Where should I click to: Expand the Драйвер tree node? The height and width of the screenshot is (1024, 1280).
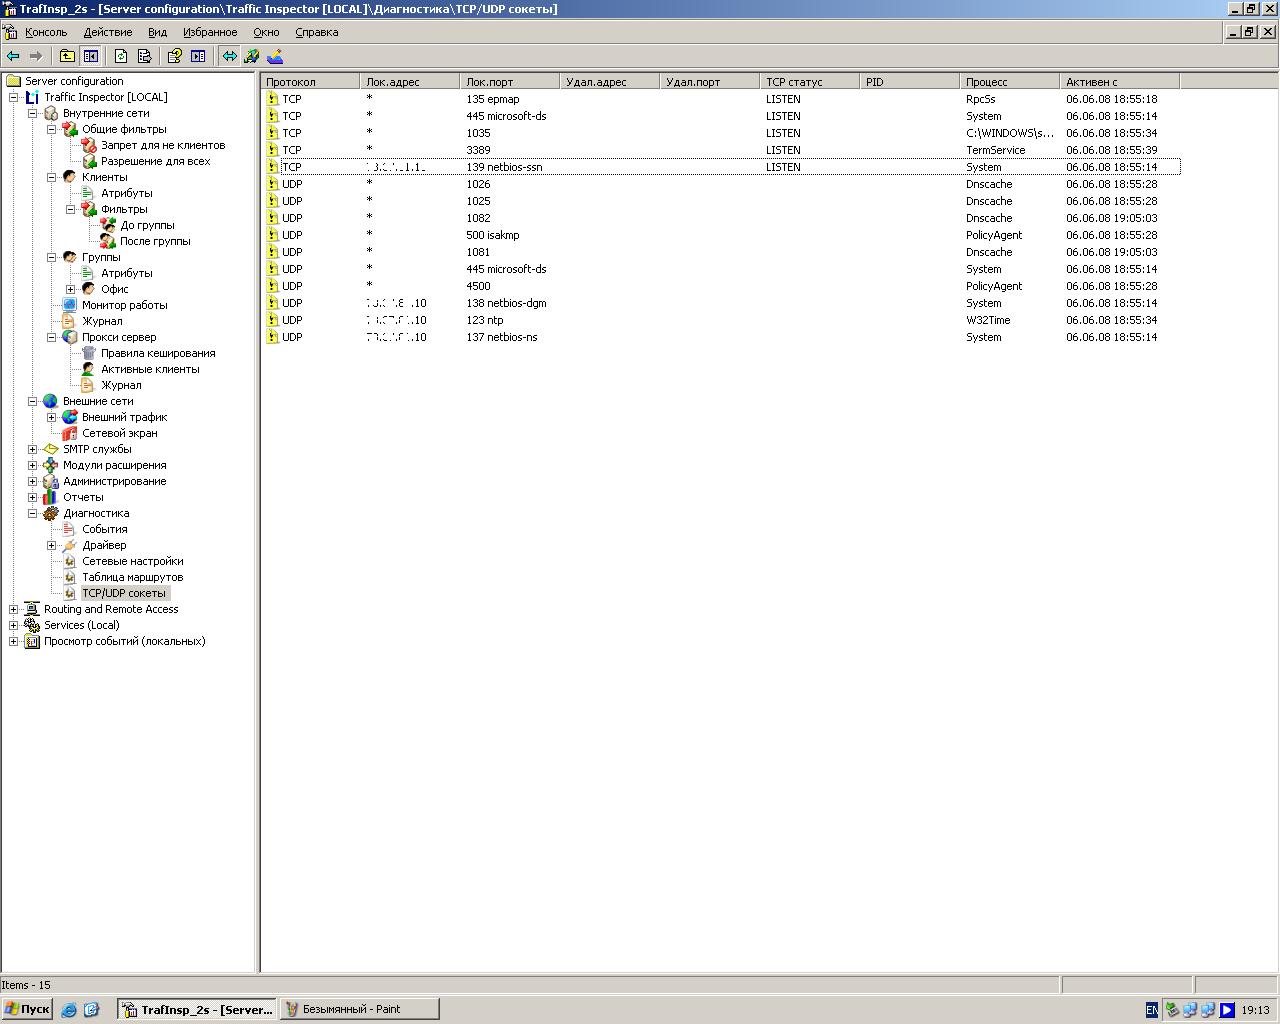point(52,545)
